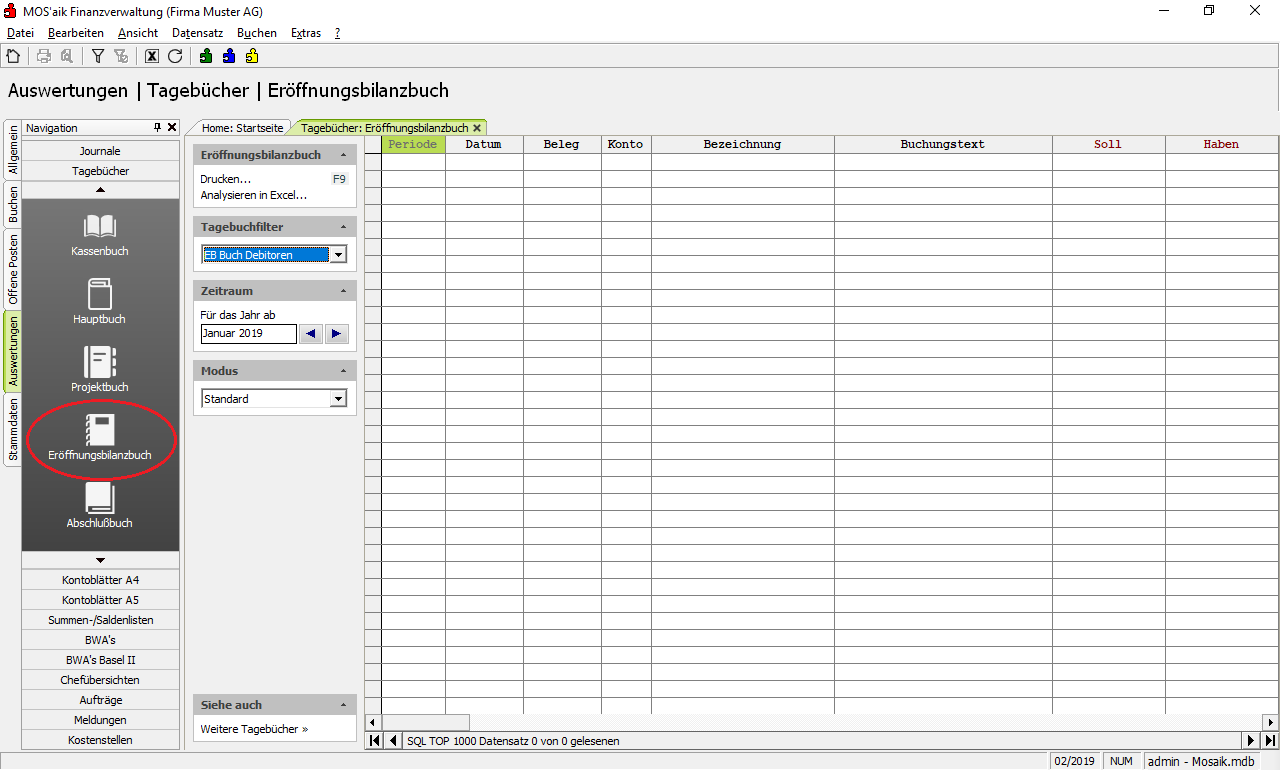Click the filter funnel toolbar icon
Viewport: 1280px width, 770px height.
coord(98,56)
